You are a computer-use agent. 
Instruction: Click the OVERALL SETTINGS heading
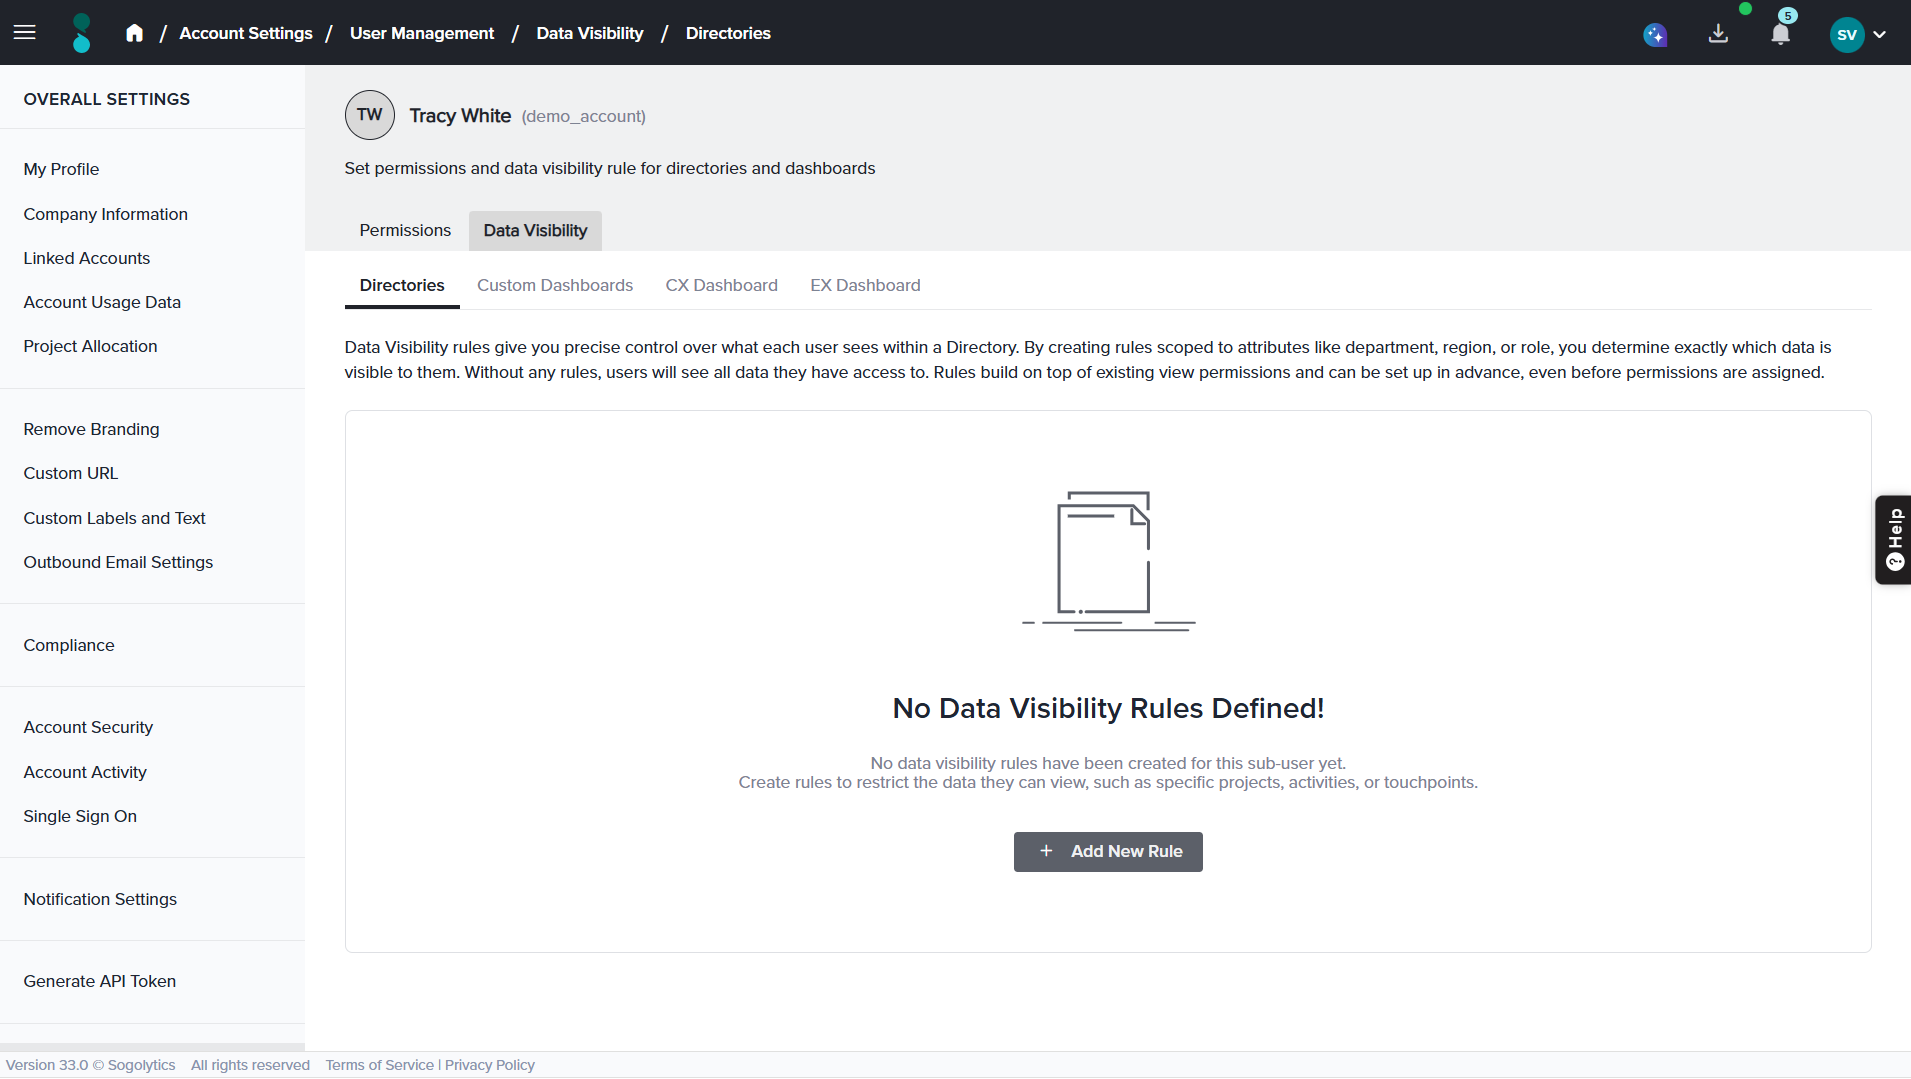coord(106,99)
